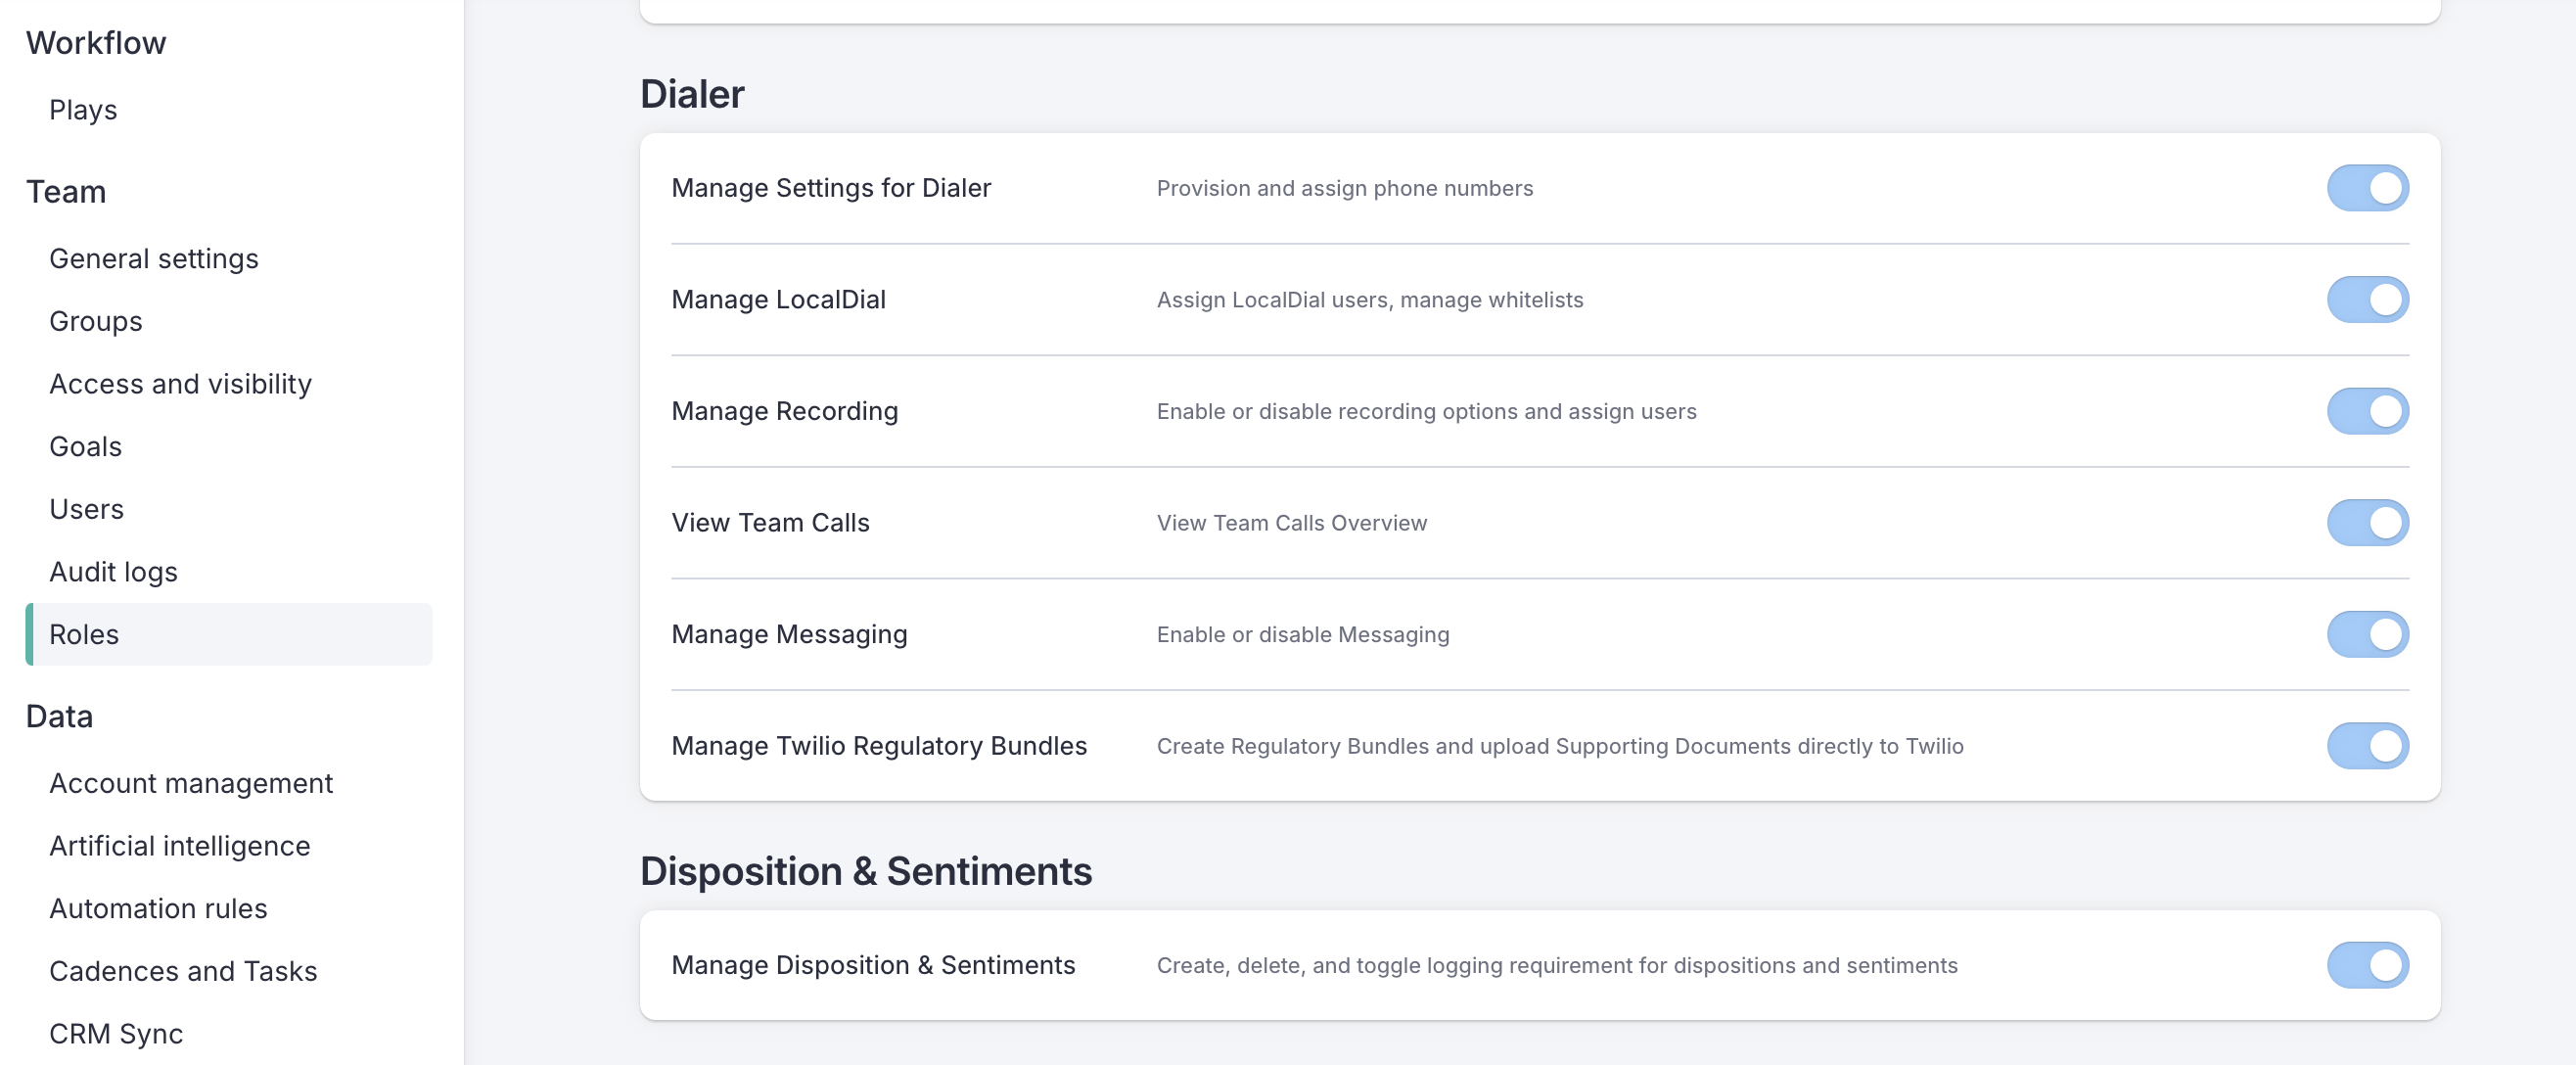Turn off Manage Messaging switch

[2367, 634]
